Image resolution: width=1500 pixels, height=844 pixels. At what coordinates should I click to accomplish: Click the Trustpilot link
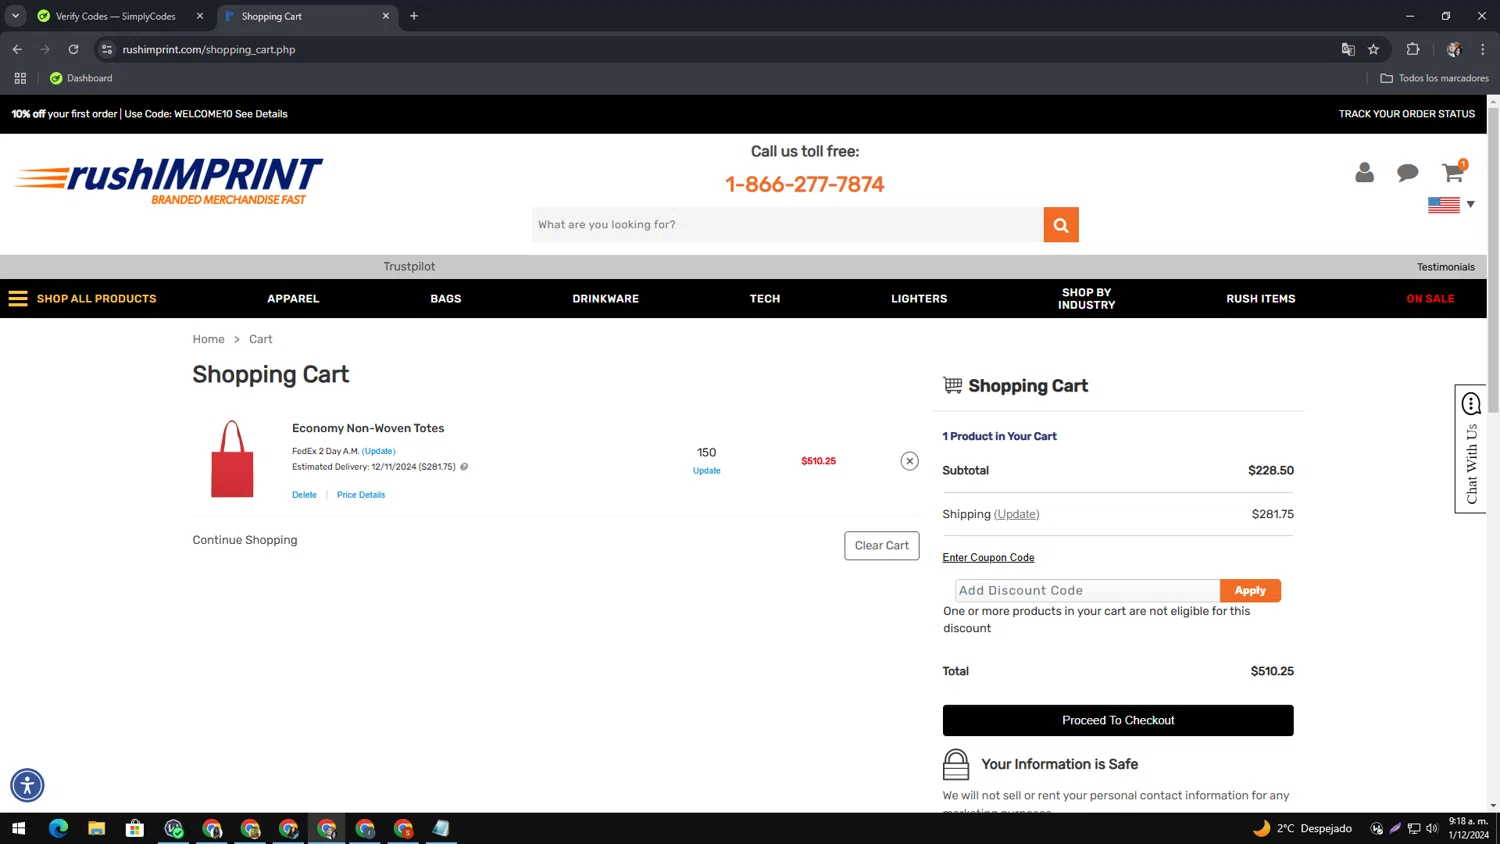click(409, 267)
